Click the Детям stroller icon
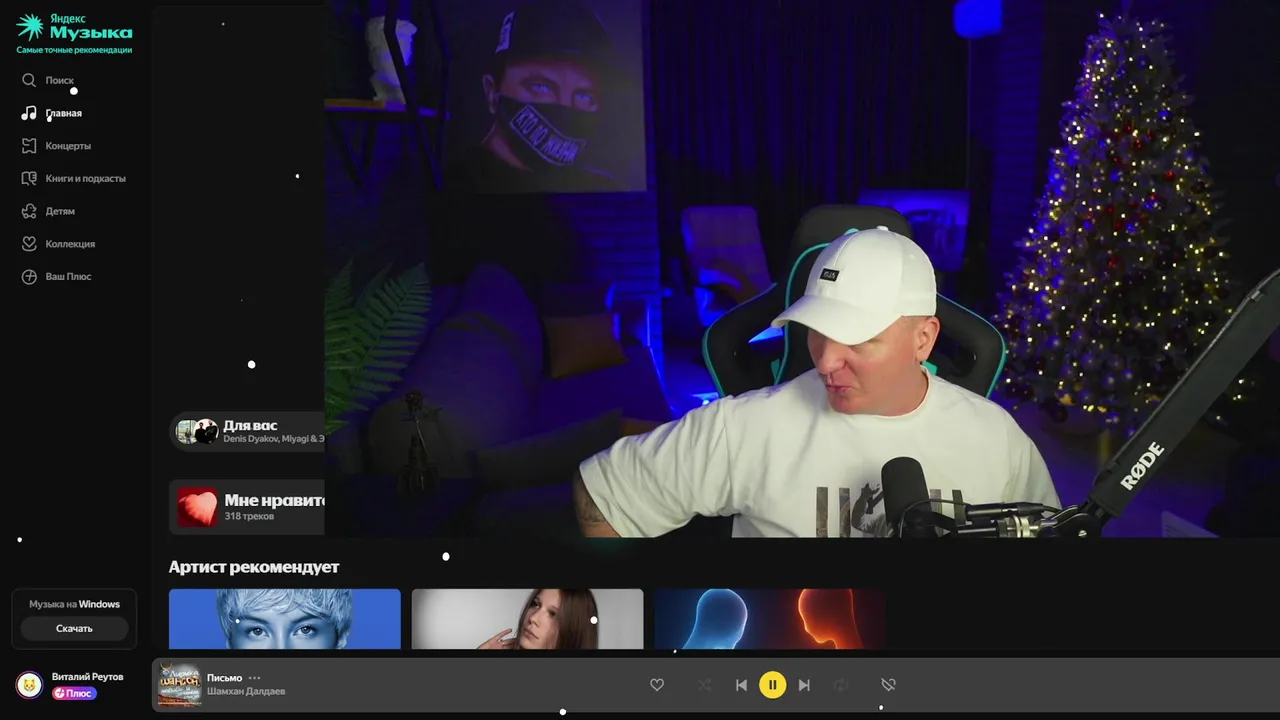 [29, 211]
